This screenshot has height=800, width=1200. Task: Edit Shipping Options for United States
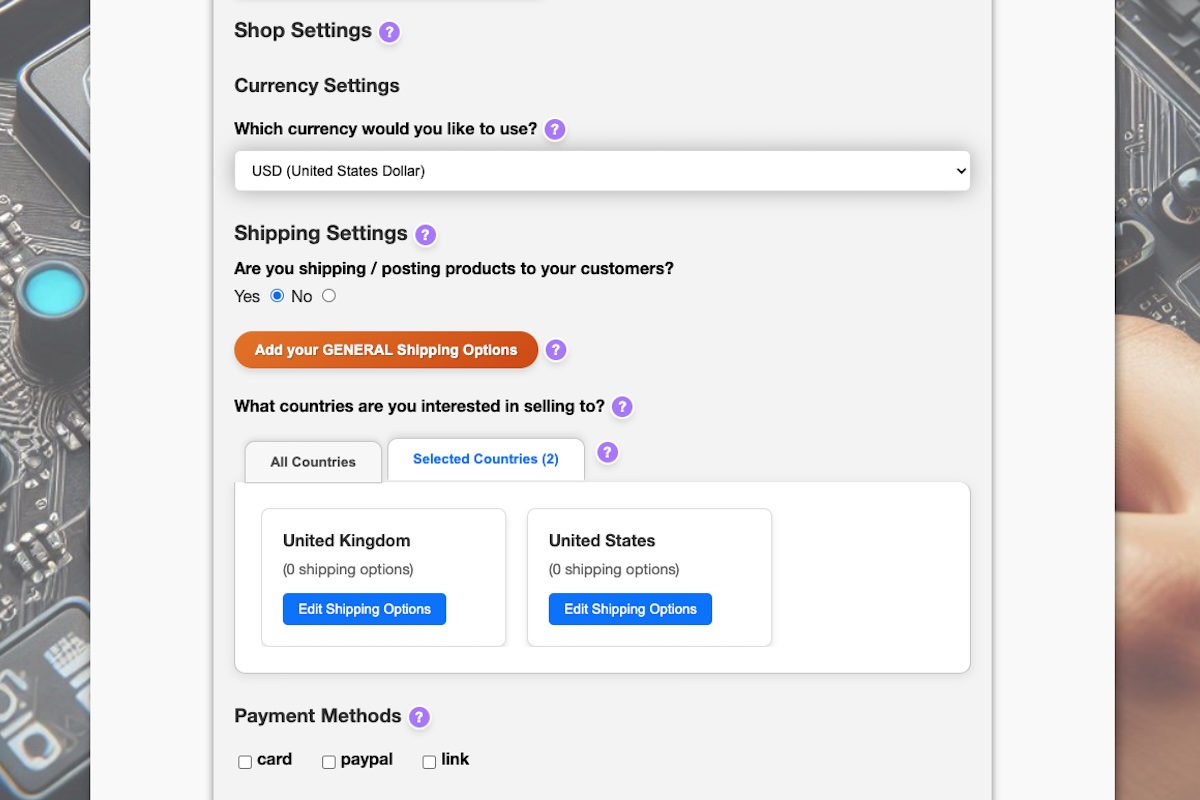(x=630, y=608)
